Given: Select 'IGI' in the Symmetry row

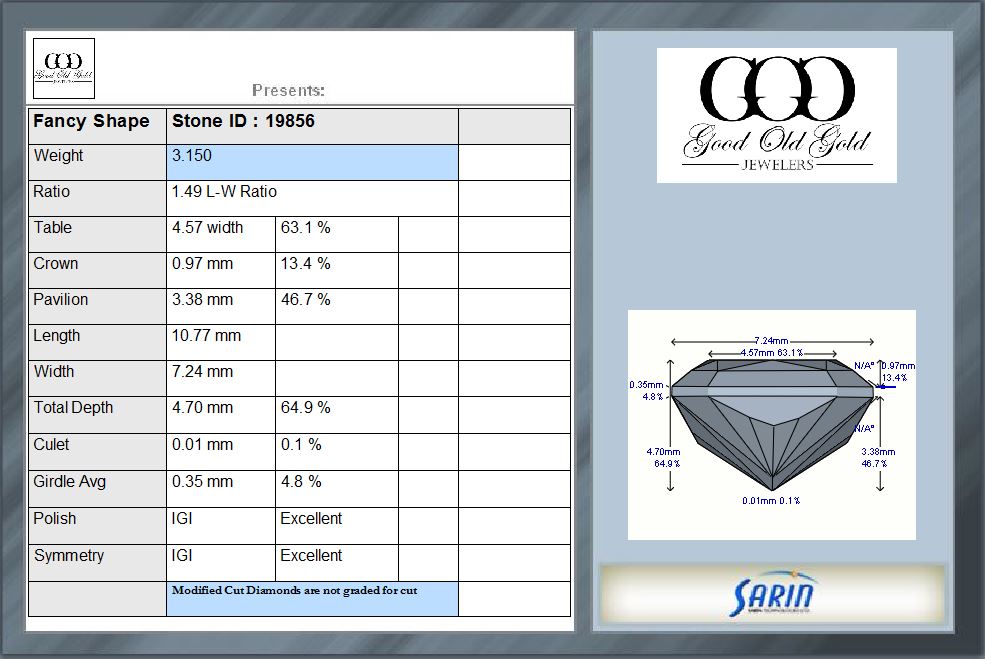Looking at the screenshot, I should pyautogui.click(x=220, y=563).
